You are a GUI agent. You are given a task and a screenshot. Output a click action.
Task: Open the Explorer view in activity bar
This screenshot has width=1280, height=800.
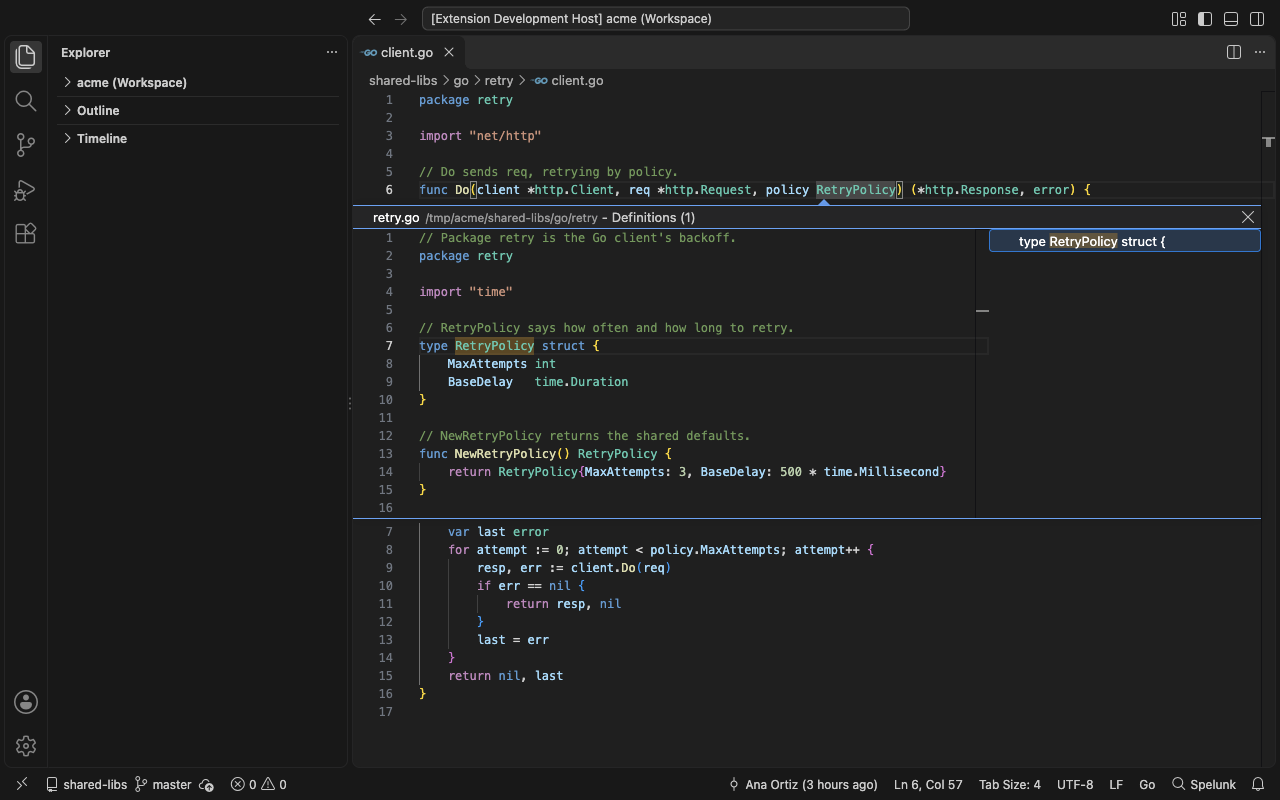(26, 57)
